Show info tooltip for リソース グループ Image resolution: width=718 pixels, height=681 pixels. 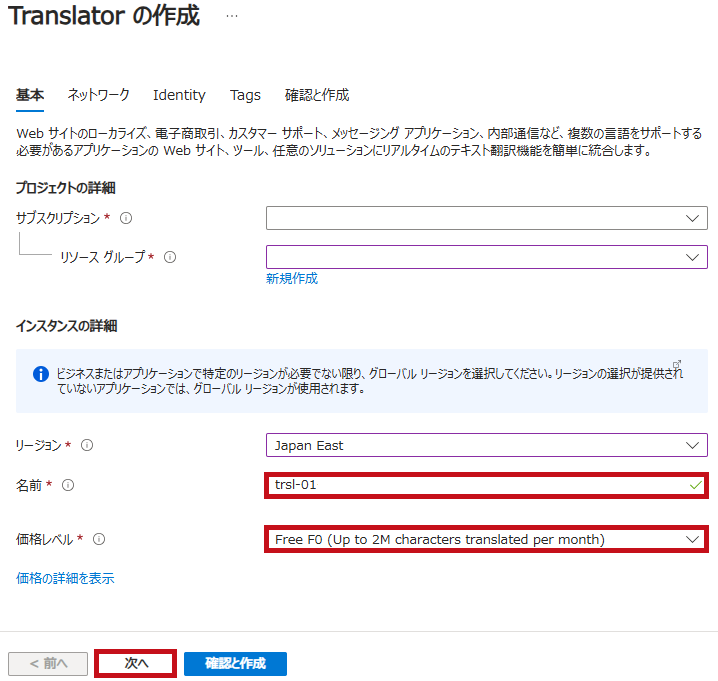[170, 257]
